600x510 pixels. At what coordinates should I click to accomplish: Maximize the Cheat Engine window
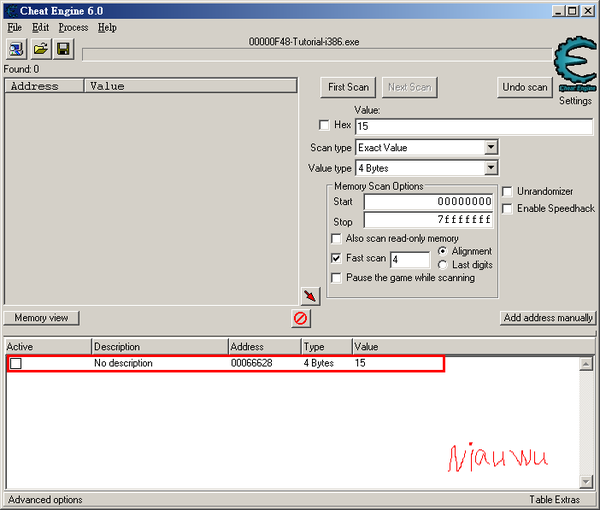point(572,11)
